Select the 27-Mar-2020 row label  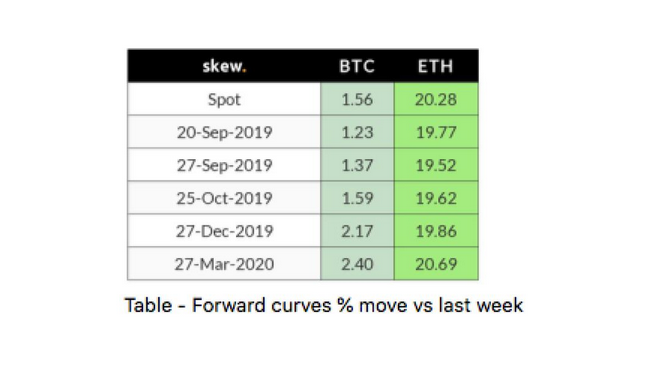pos(224,264)
